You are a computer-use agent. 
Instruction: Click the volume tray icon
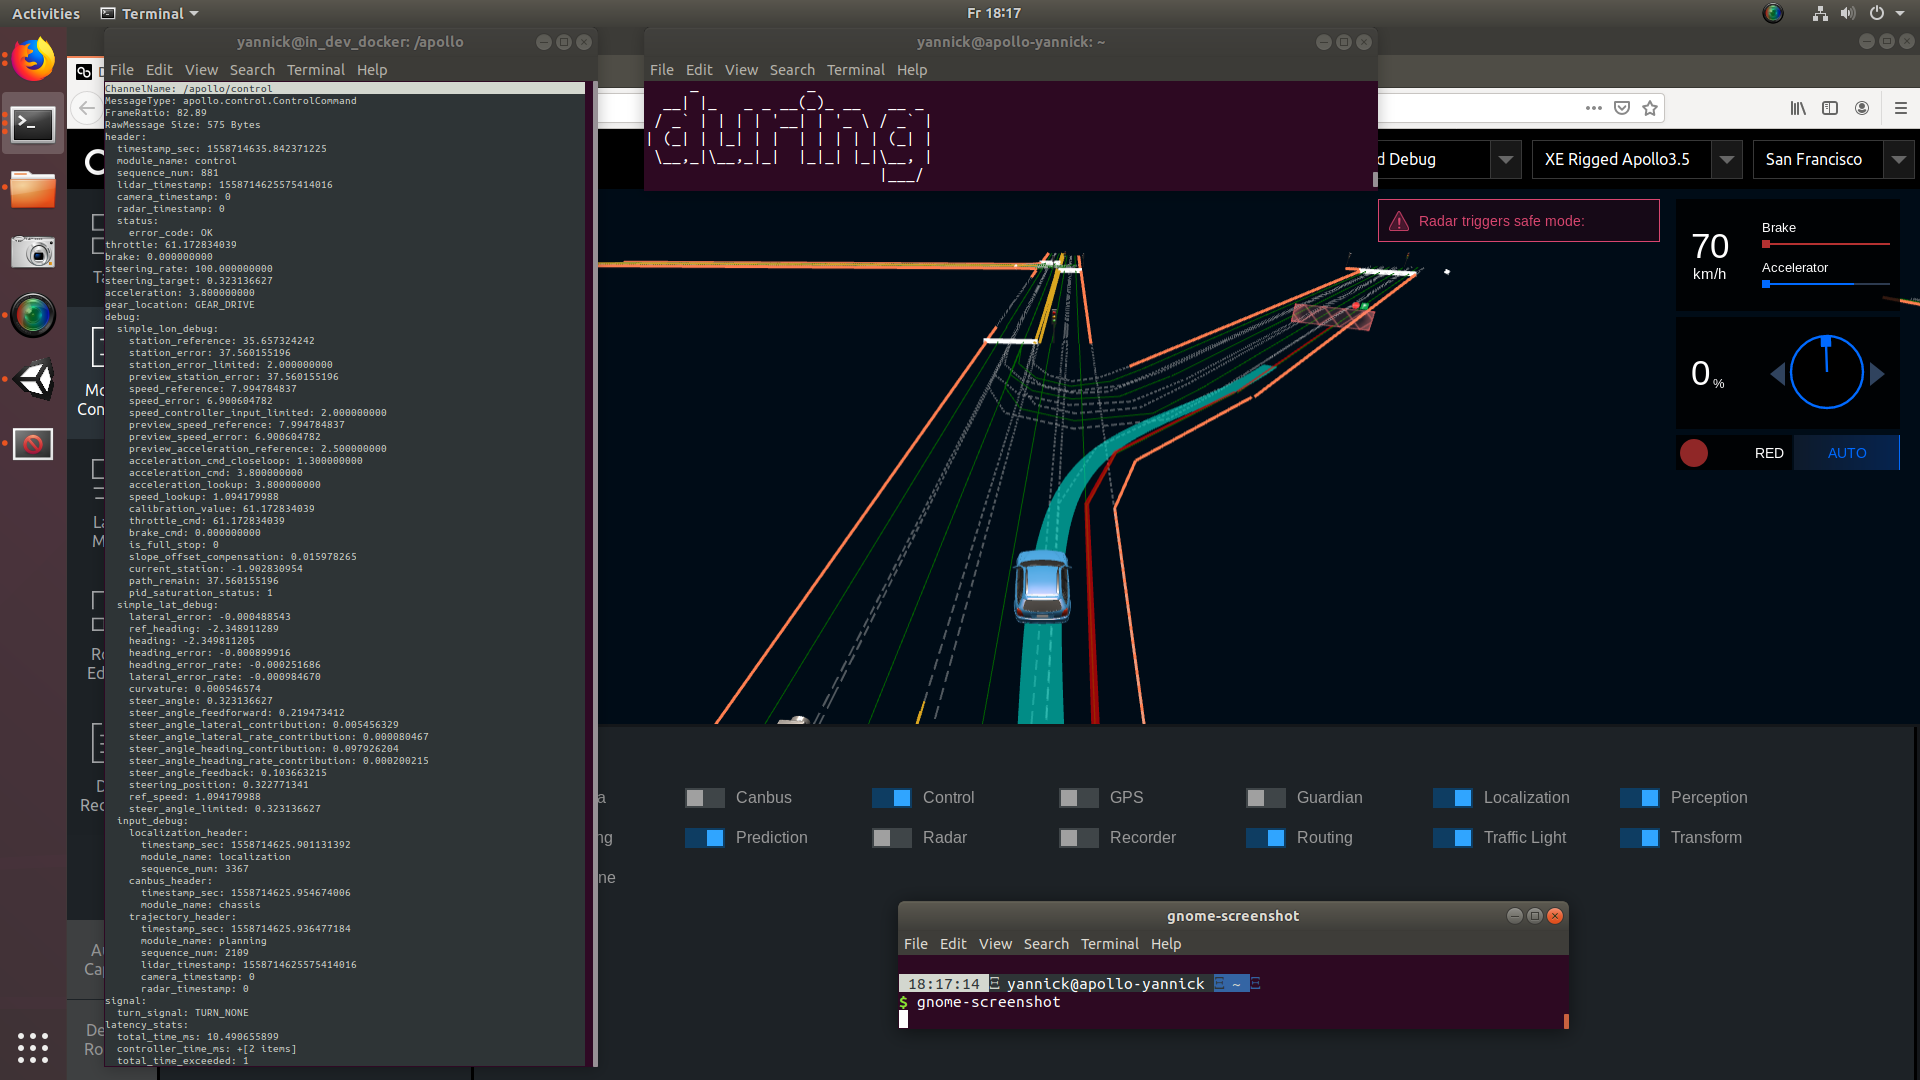pos(1848,13)
